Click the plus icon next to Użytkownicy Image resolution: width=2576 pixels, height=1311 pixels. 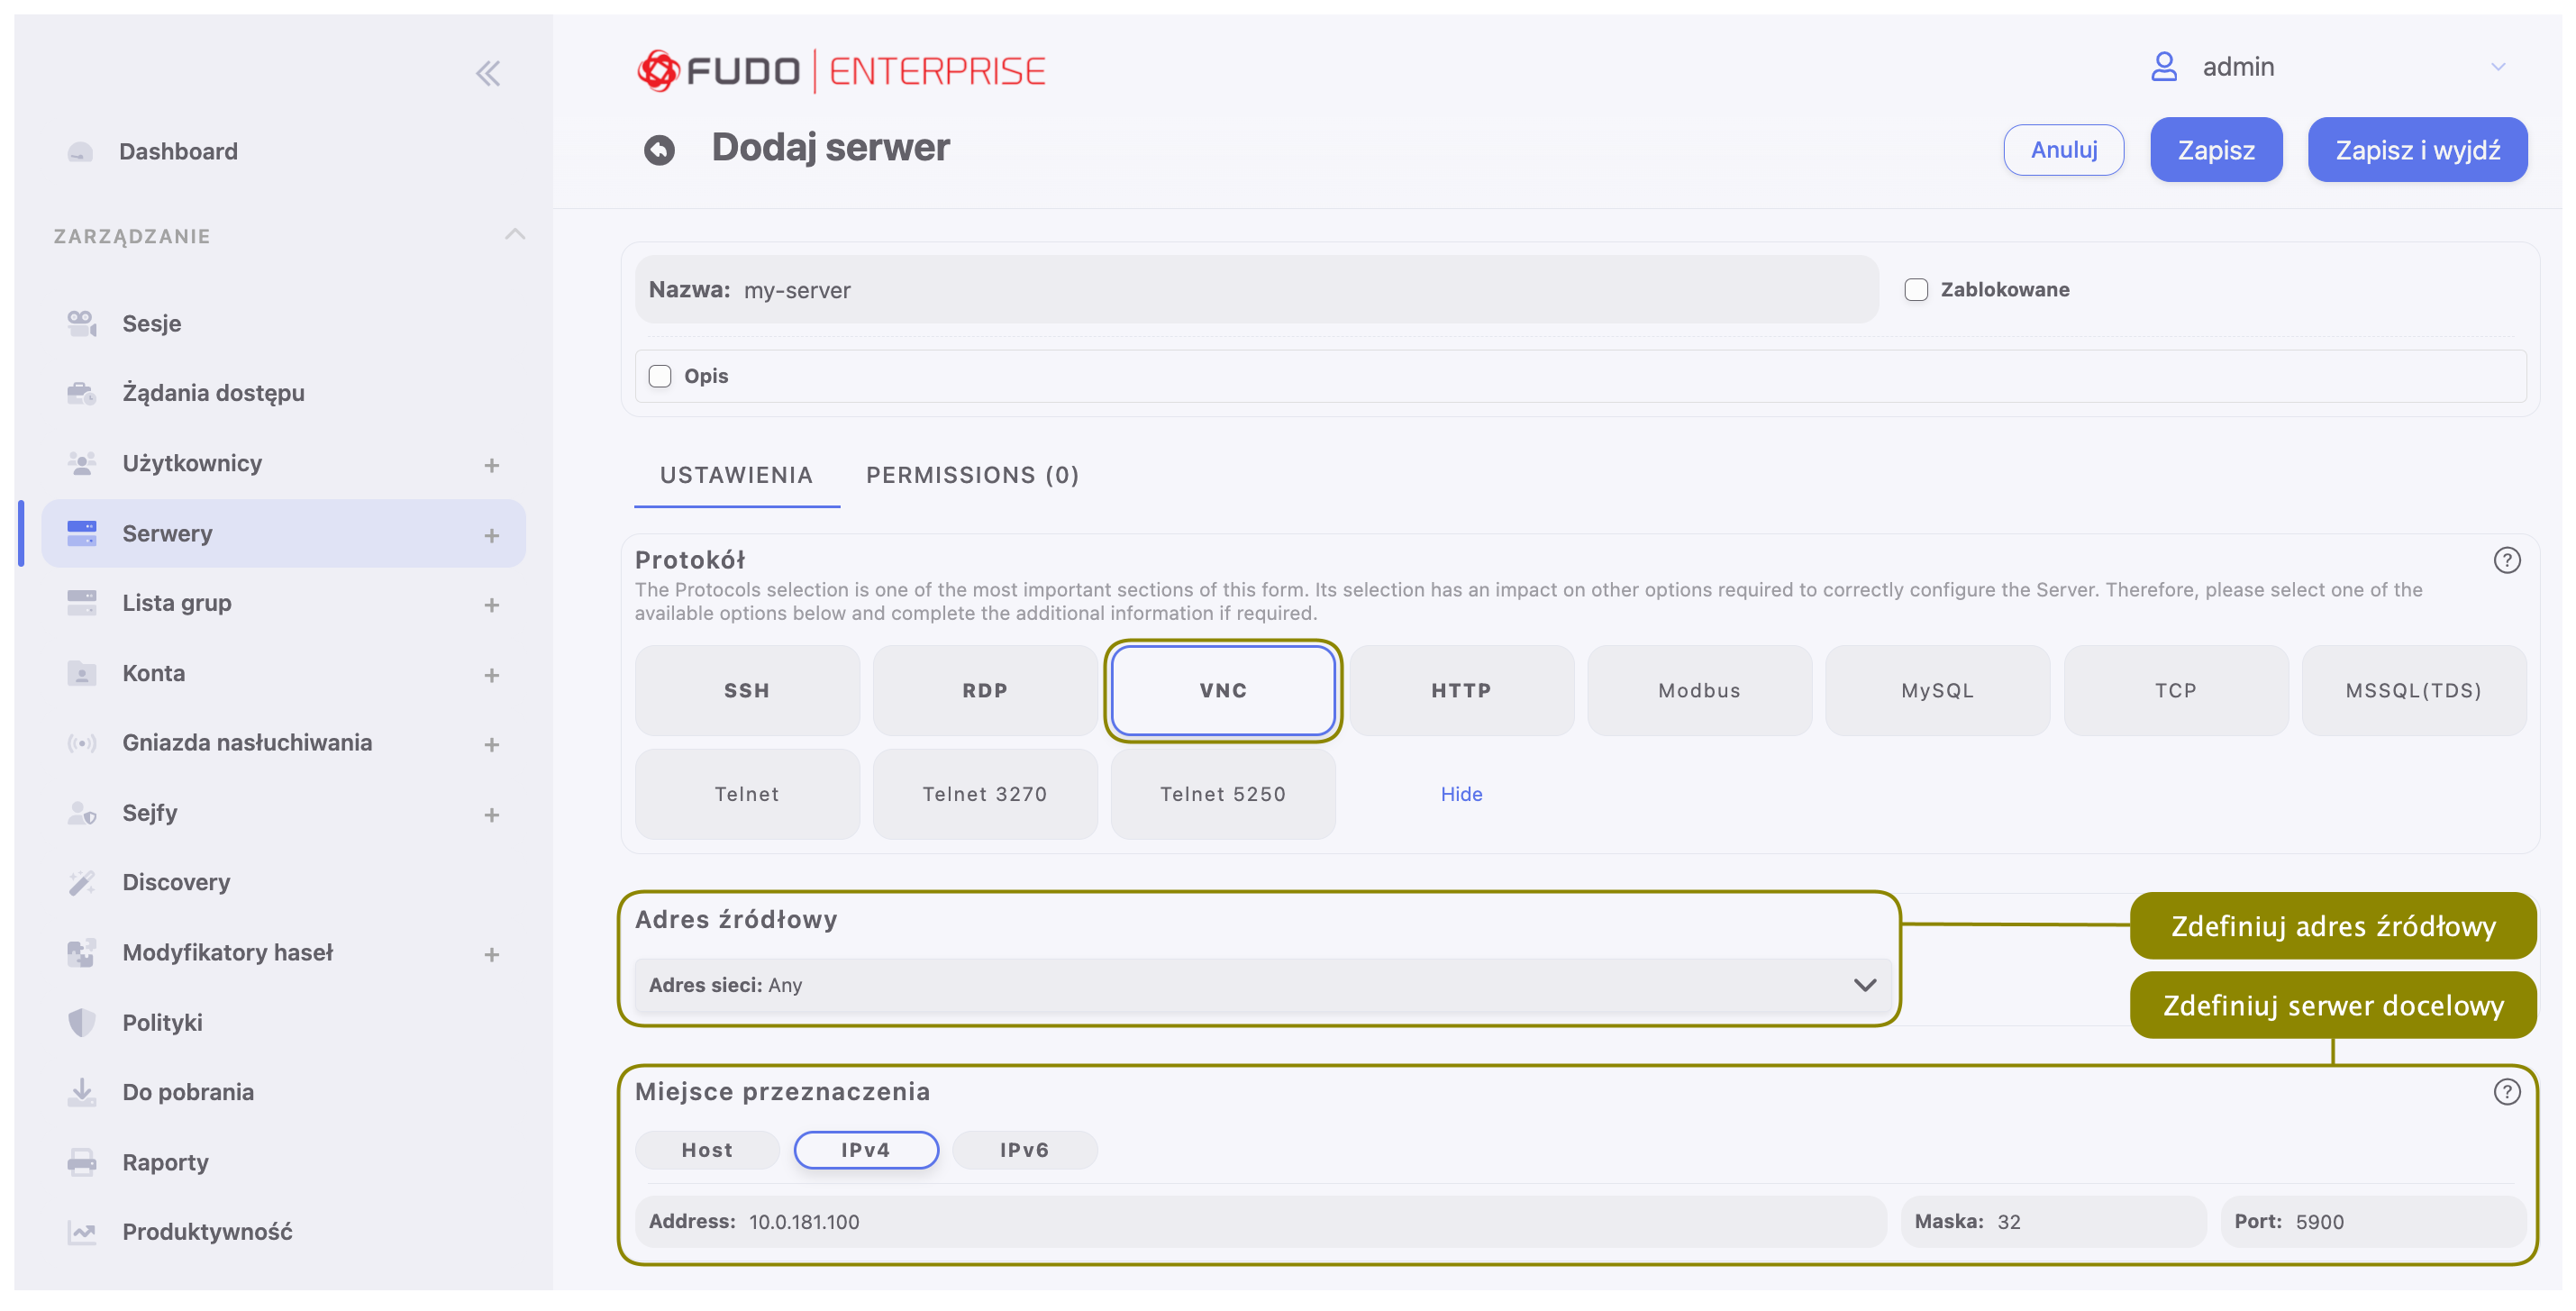pyautogui.click(x=491, y=465)
